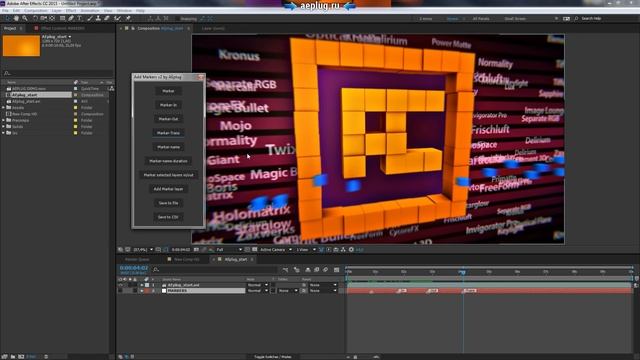Open the Composition menu
Screen dimensions: 640x360
tap(36, 11)
